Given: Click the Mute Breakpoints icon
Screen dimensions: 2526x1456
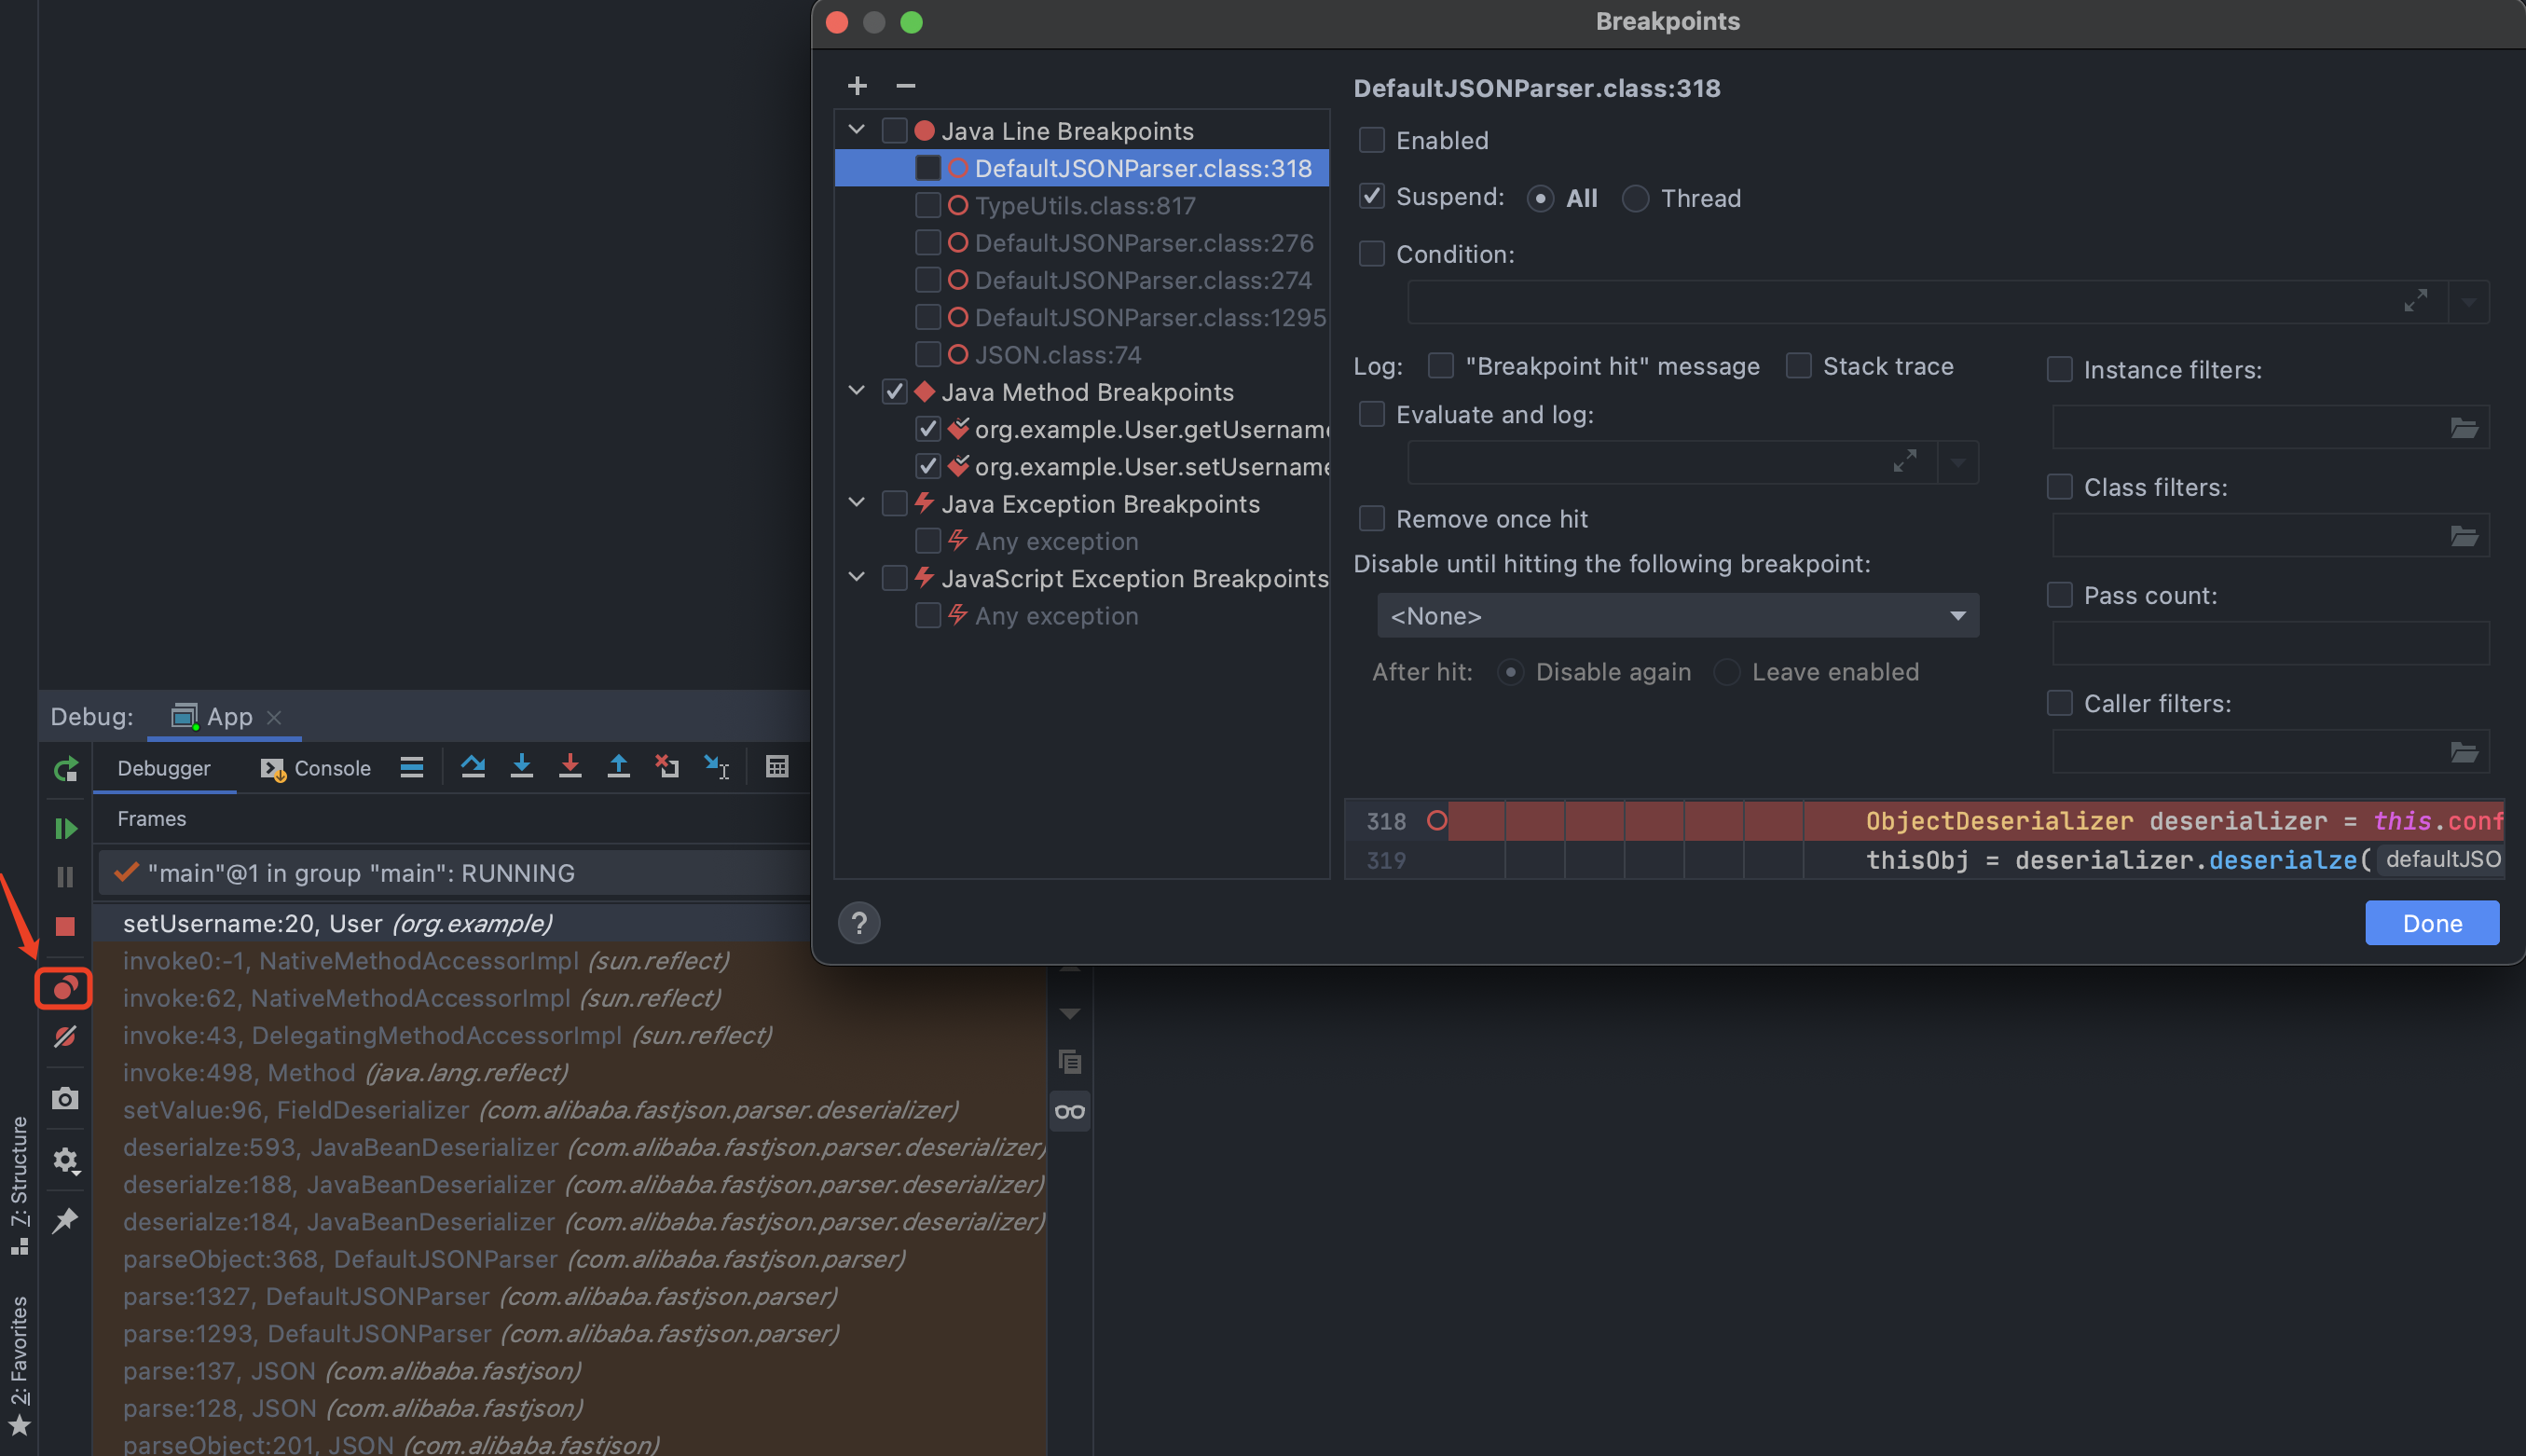Looking at the screenshot, I should click(x=65, y=1037).
